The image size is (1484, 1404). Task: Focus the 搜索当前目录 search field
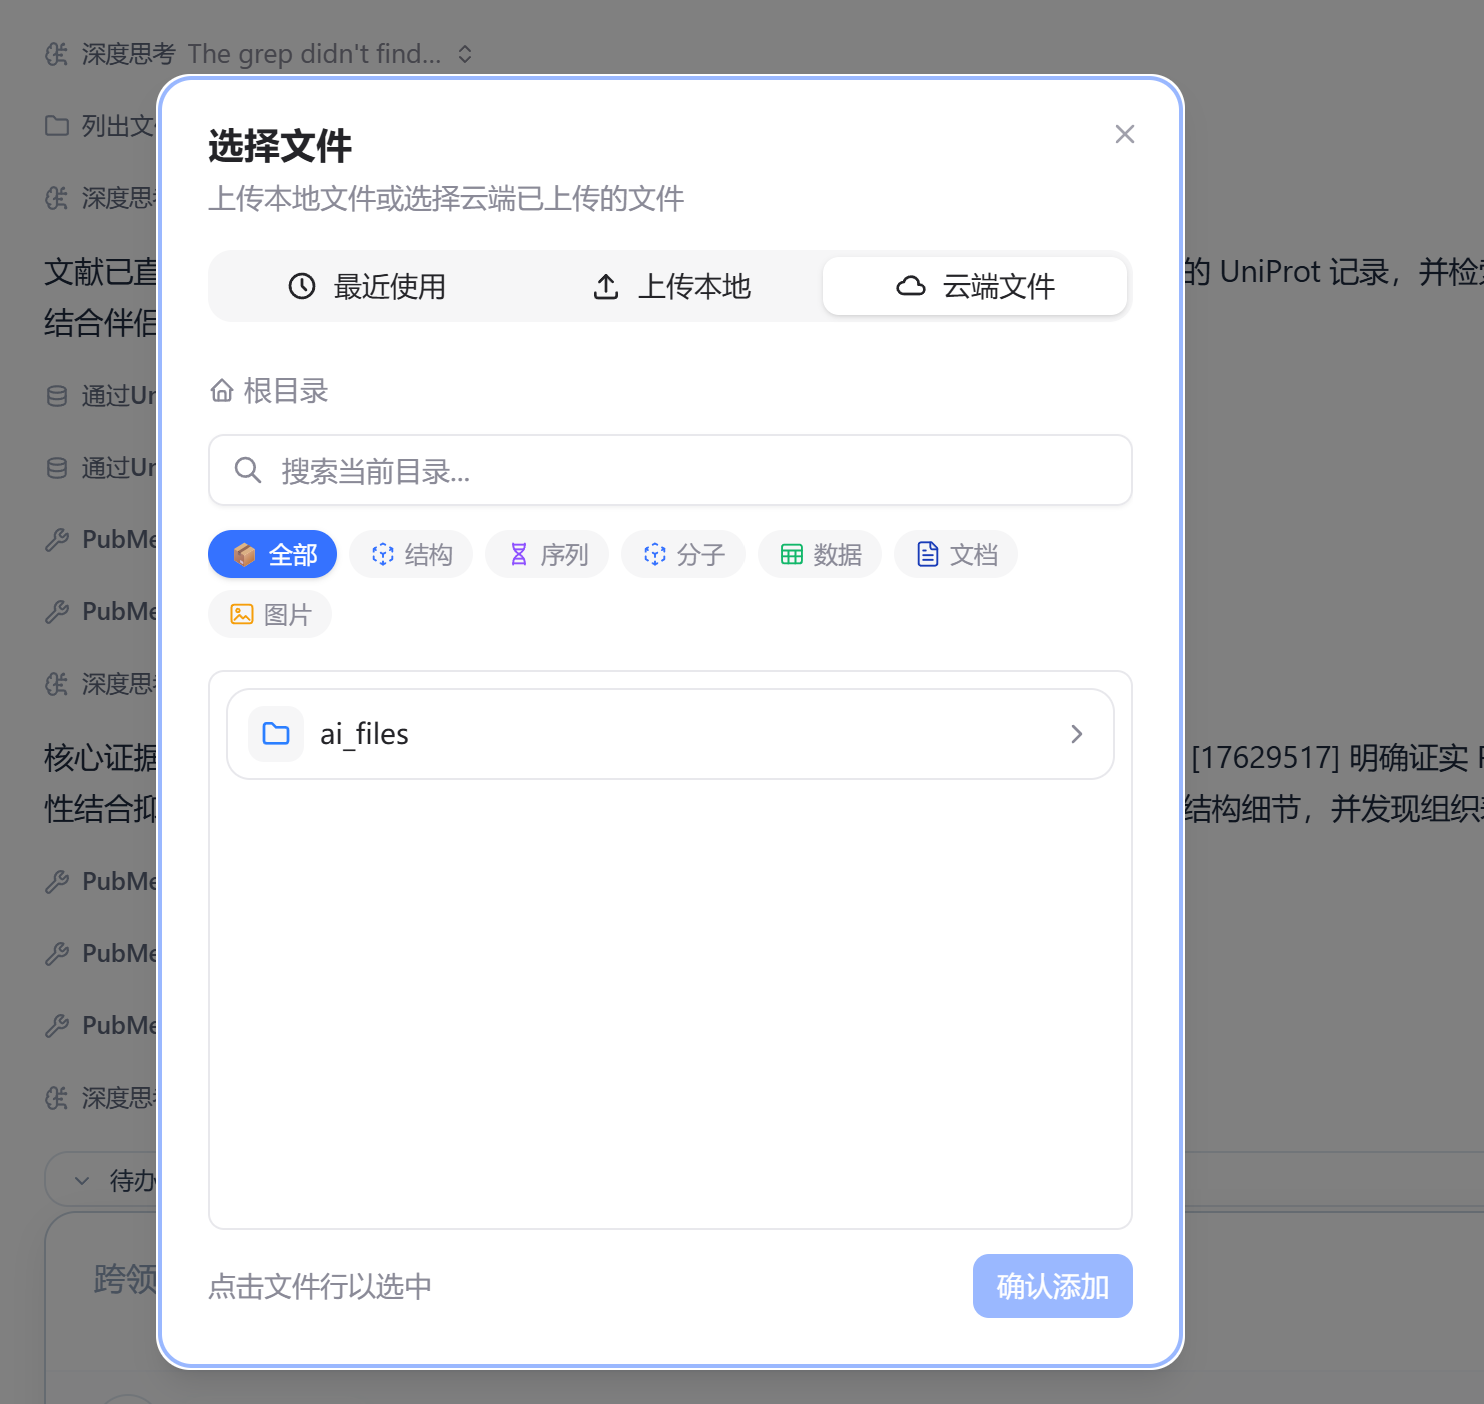[670, 470]
